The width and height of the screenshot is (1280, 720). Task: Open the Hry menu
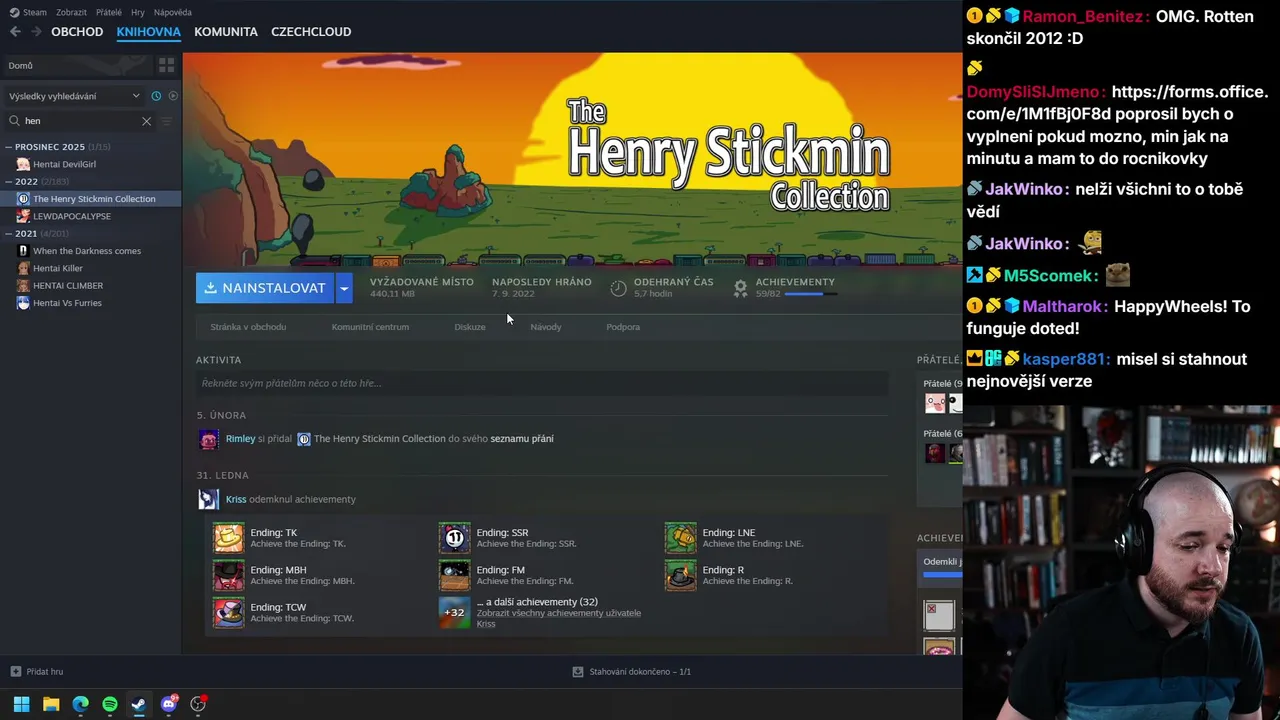tap(138, 13)
